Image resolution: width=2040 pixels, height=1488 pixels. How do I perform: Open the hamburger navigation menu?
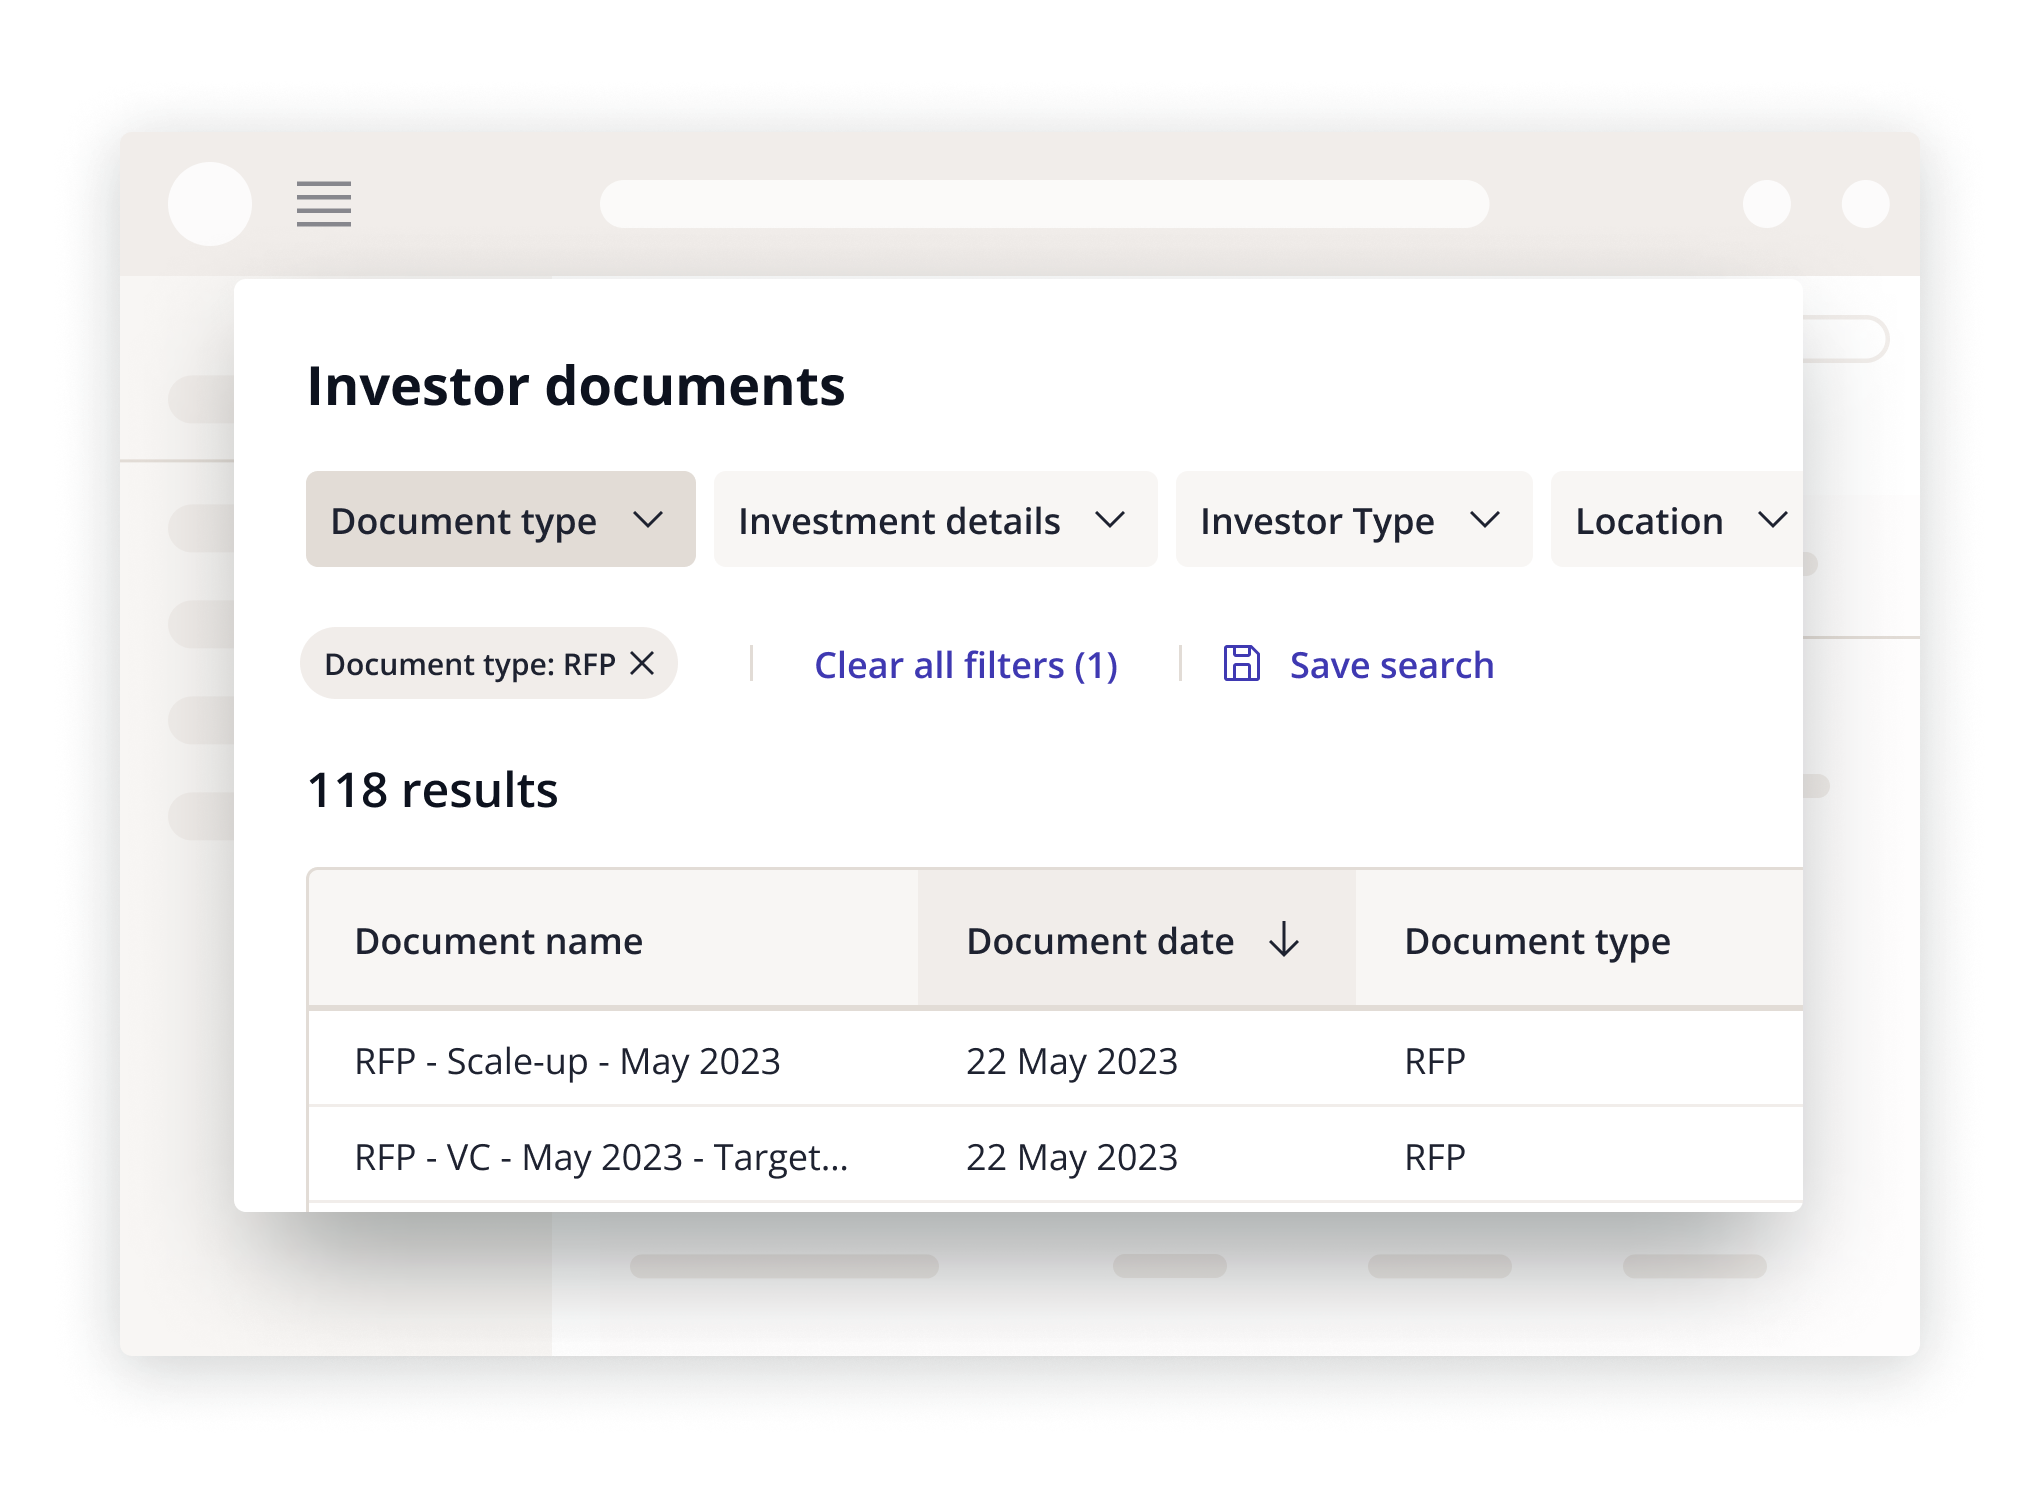click(323, 204)
